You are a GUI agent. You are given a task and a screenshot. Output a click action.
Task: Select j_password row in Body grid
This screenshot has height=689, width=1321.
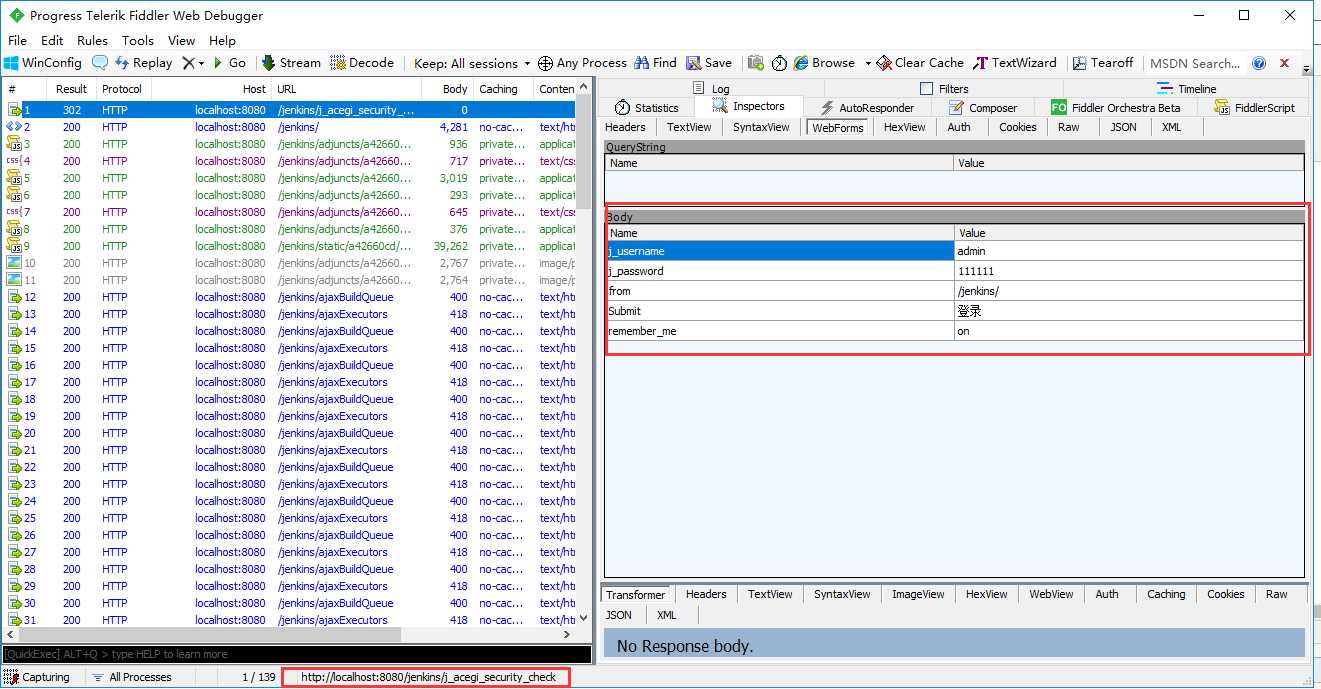pos(955,271)
